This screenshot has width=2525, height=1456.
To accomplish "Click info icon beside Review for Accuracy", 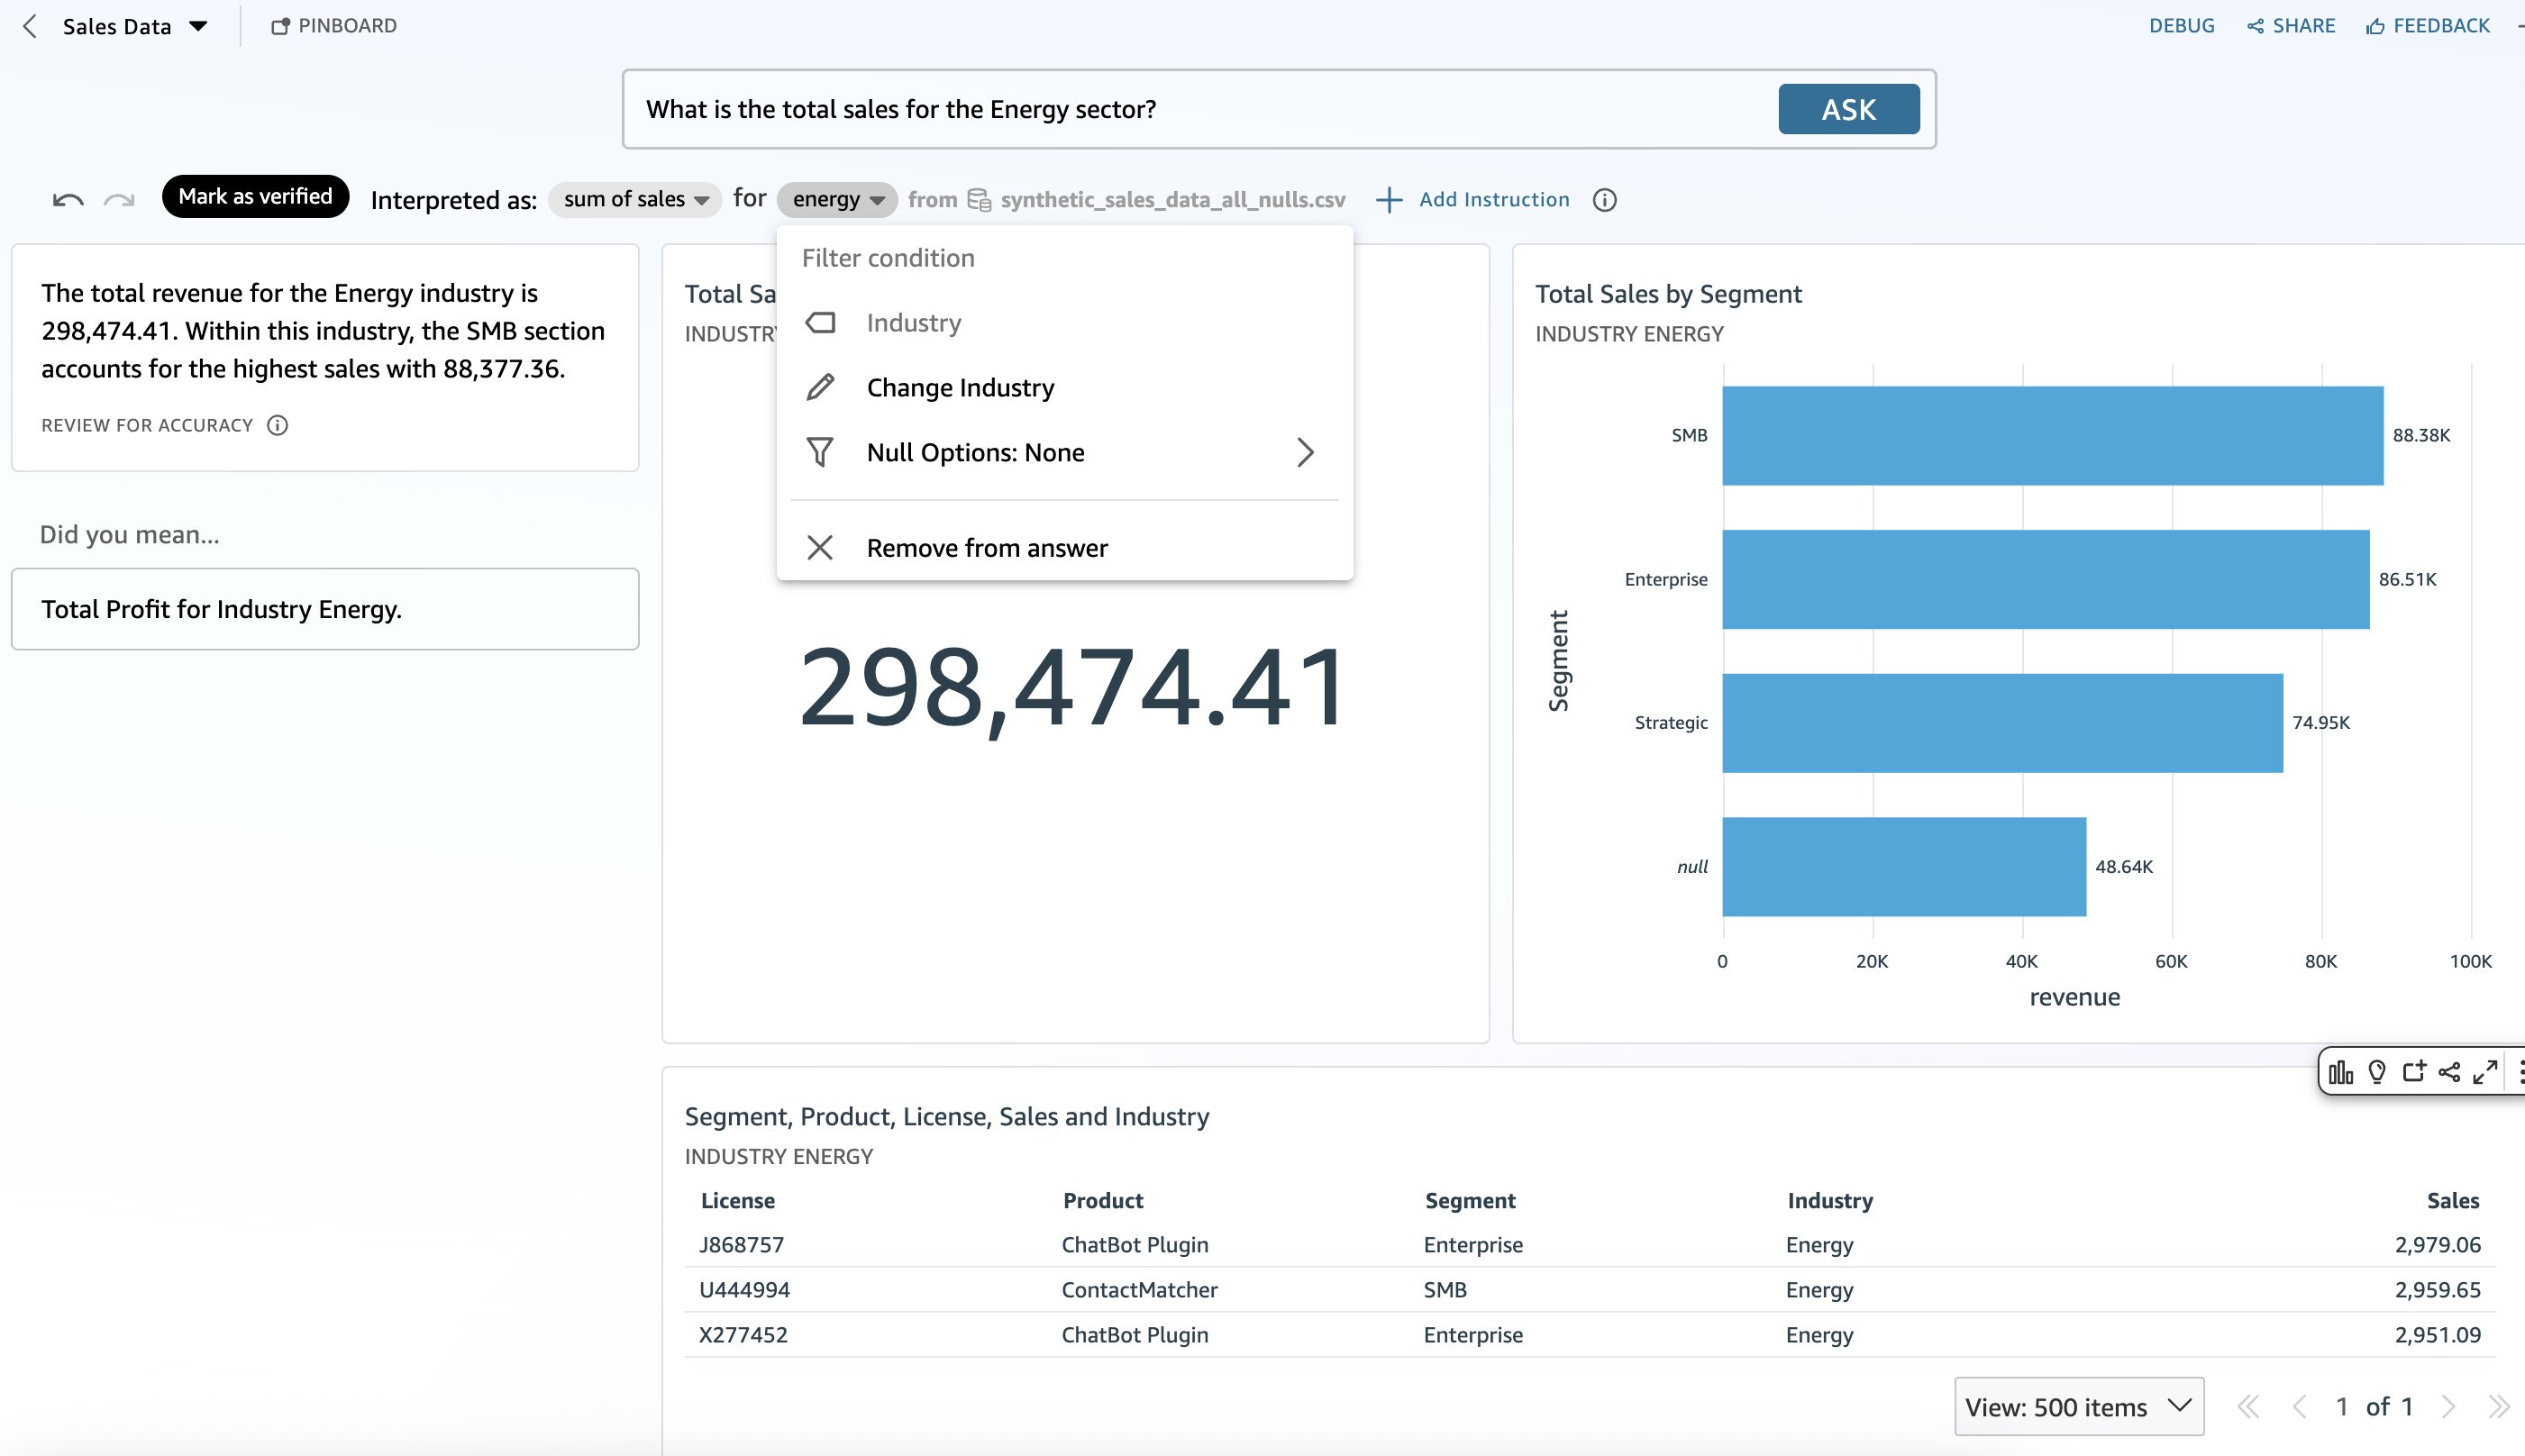I will pos(278,425).
